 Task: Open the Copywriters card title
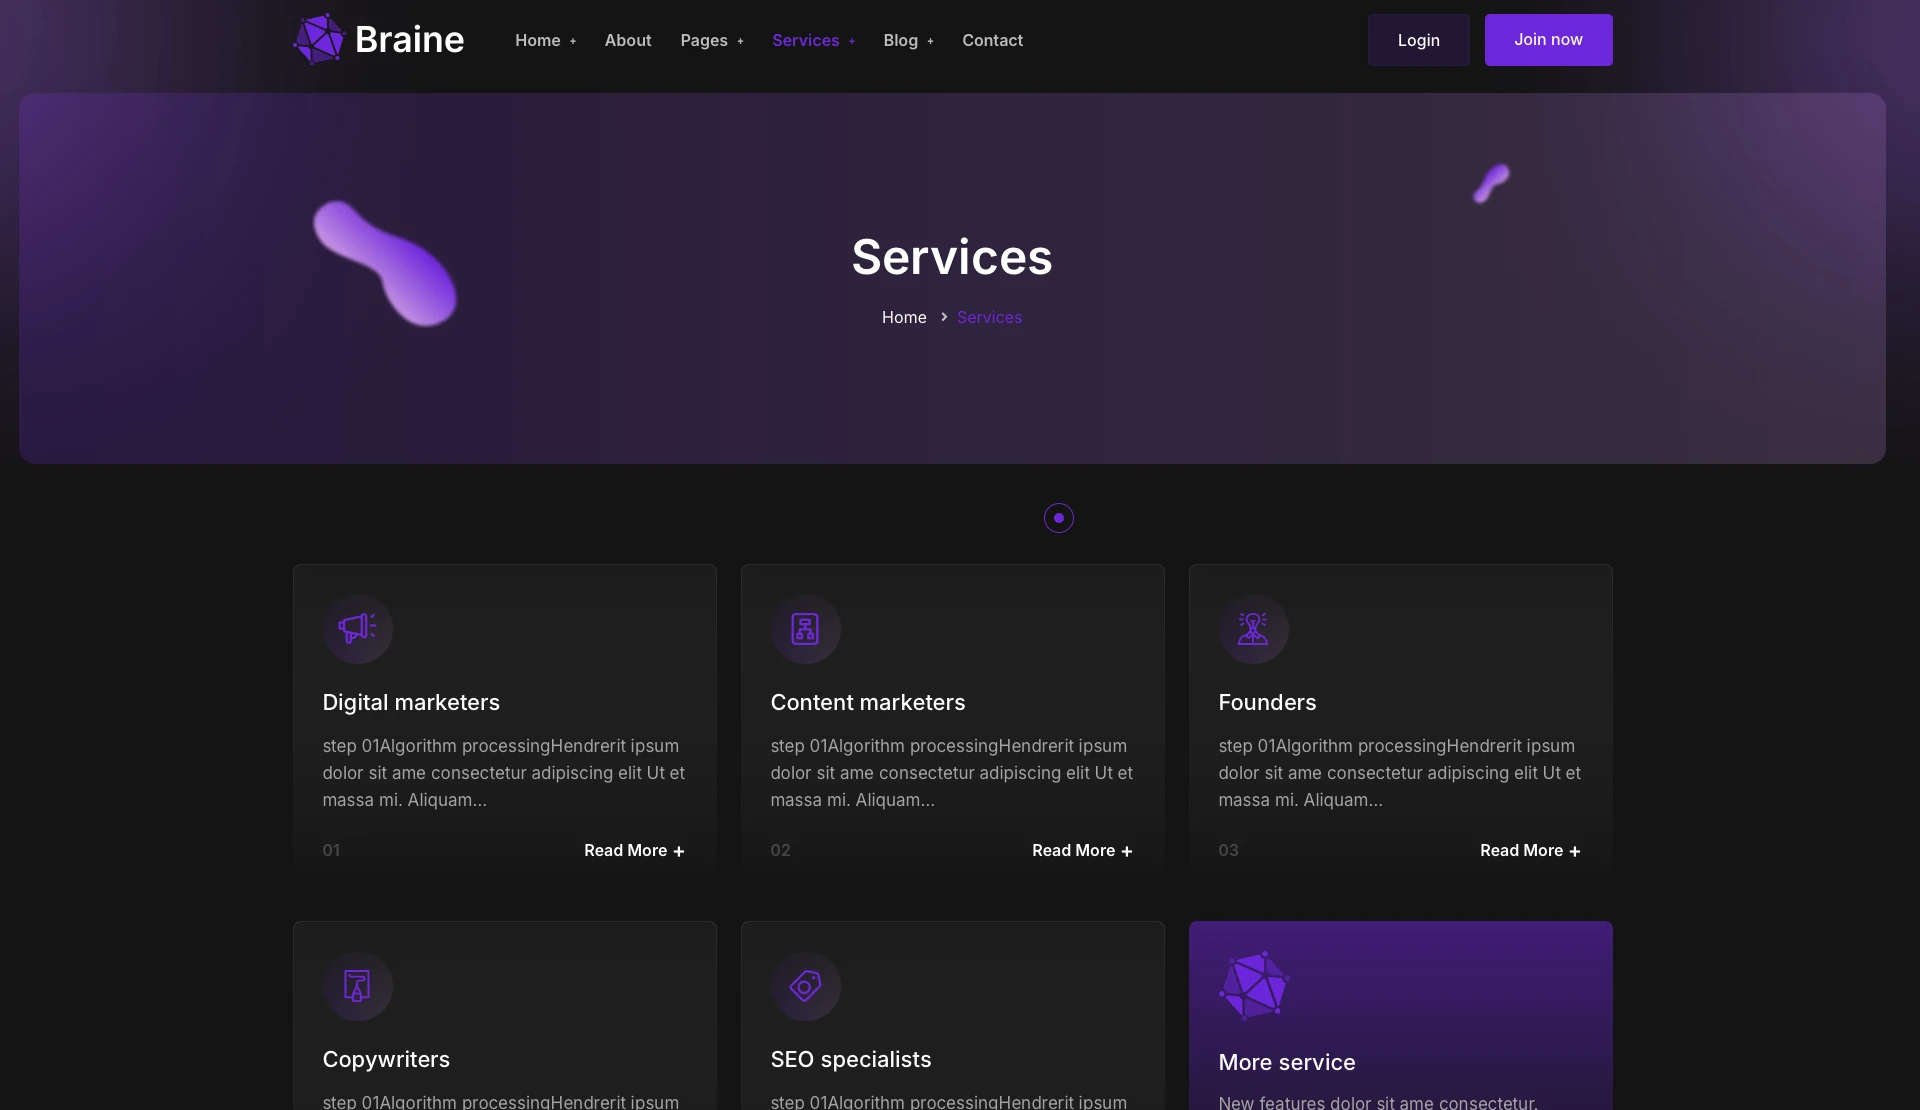point(386,1059)
